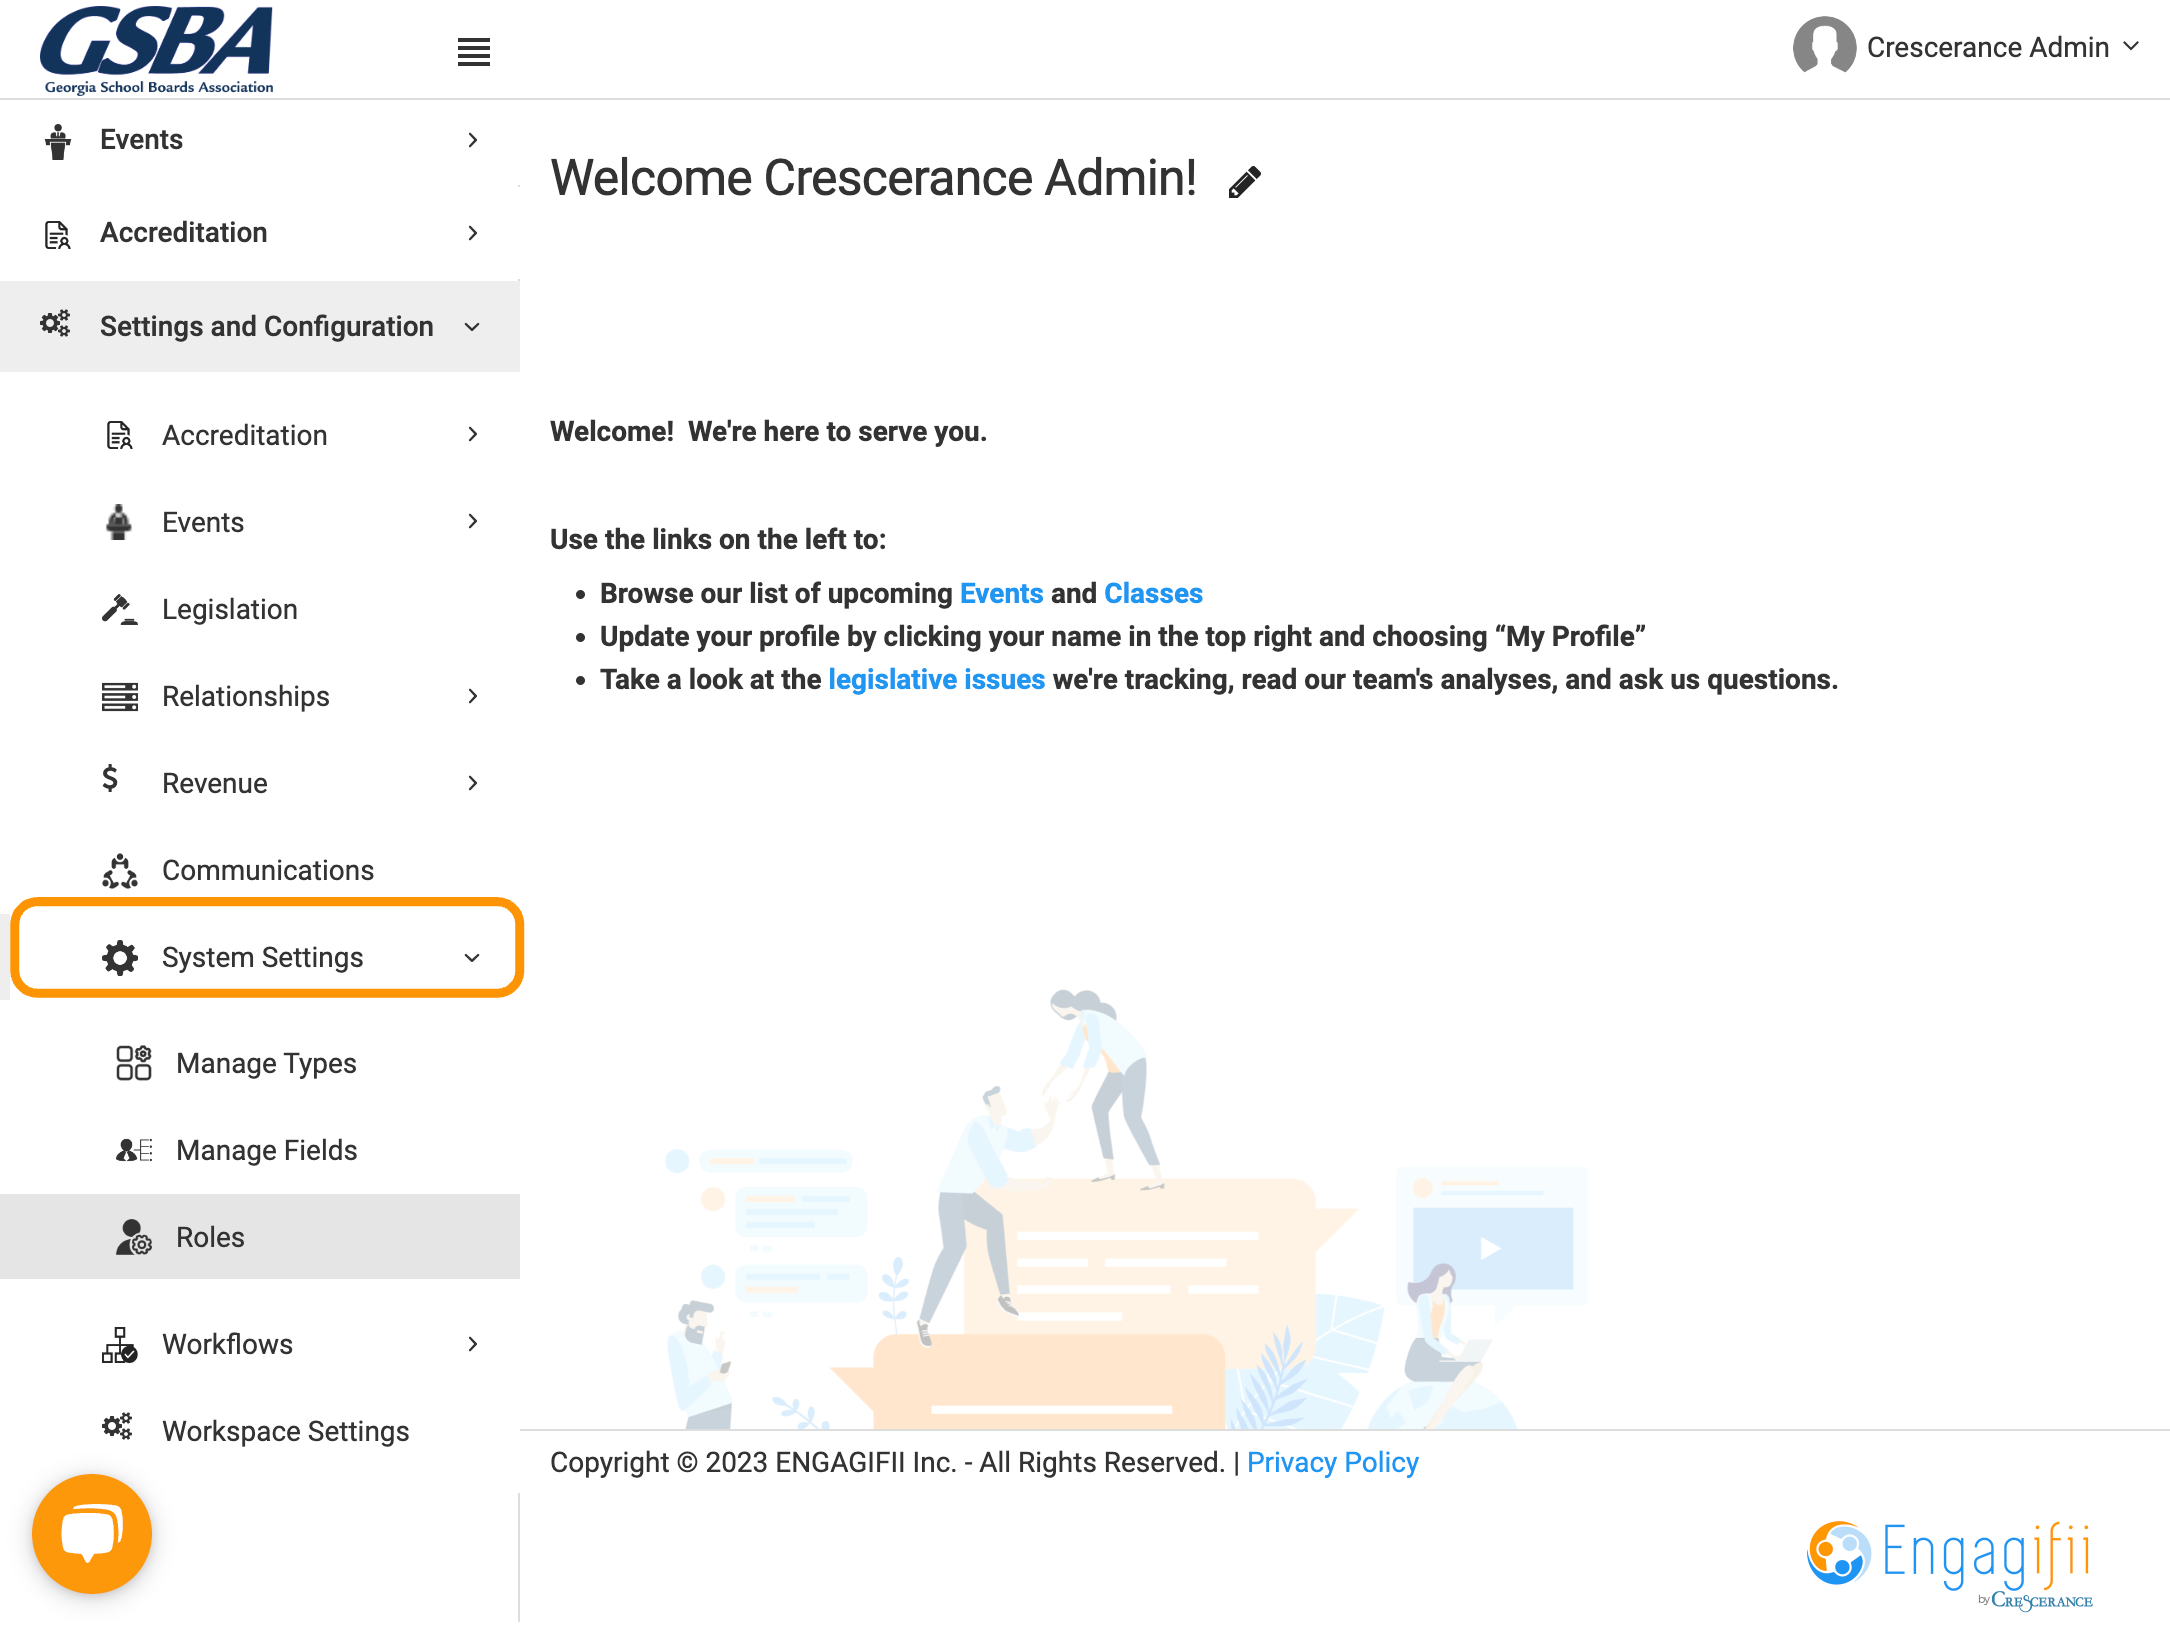The image size is (2170, 1626).
Task: Open the Manage Fields menu item
Action: point(260,1150)
